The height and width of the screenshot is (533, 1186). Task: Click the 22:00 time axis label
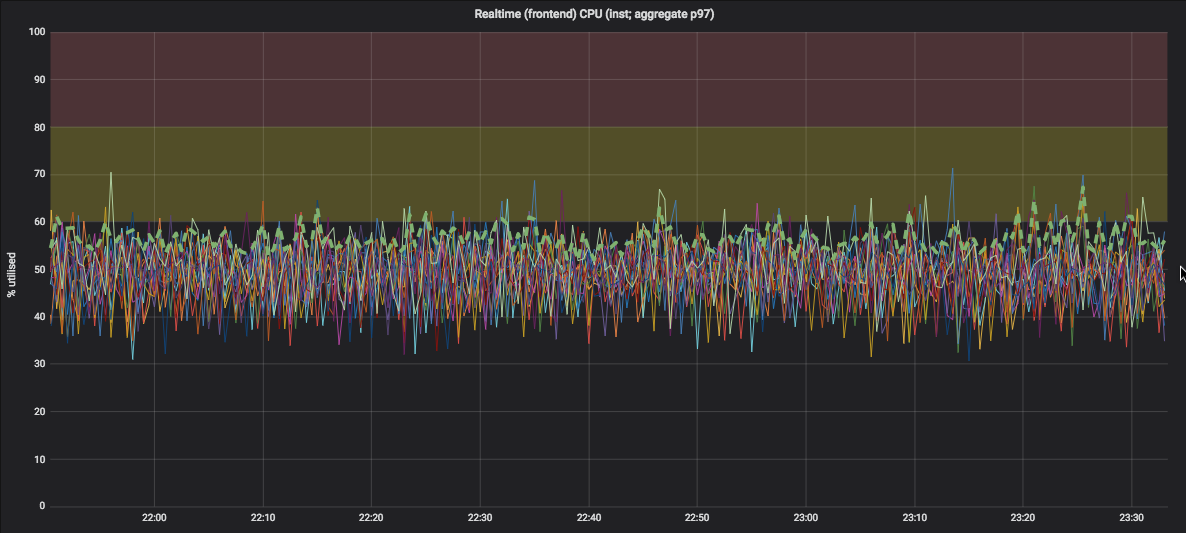(154, 518)
